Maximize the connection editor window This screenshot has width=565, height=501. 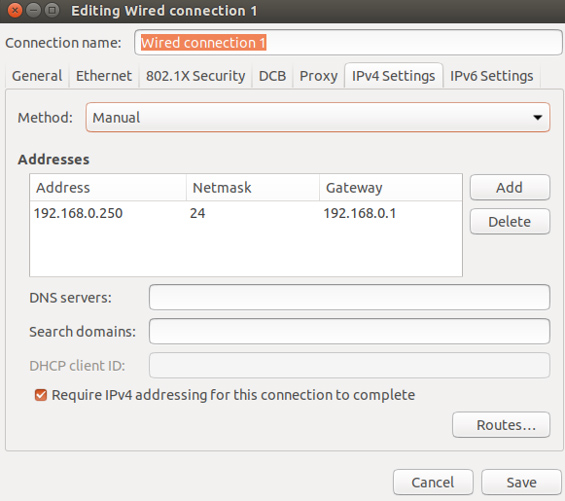52,10
